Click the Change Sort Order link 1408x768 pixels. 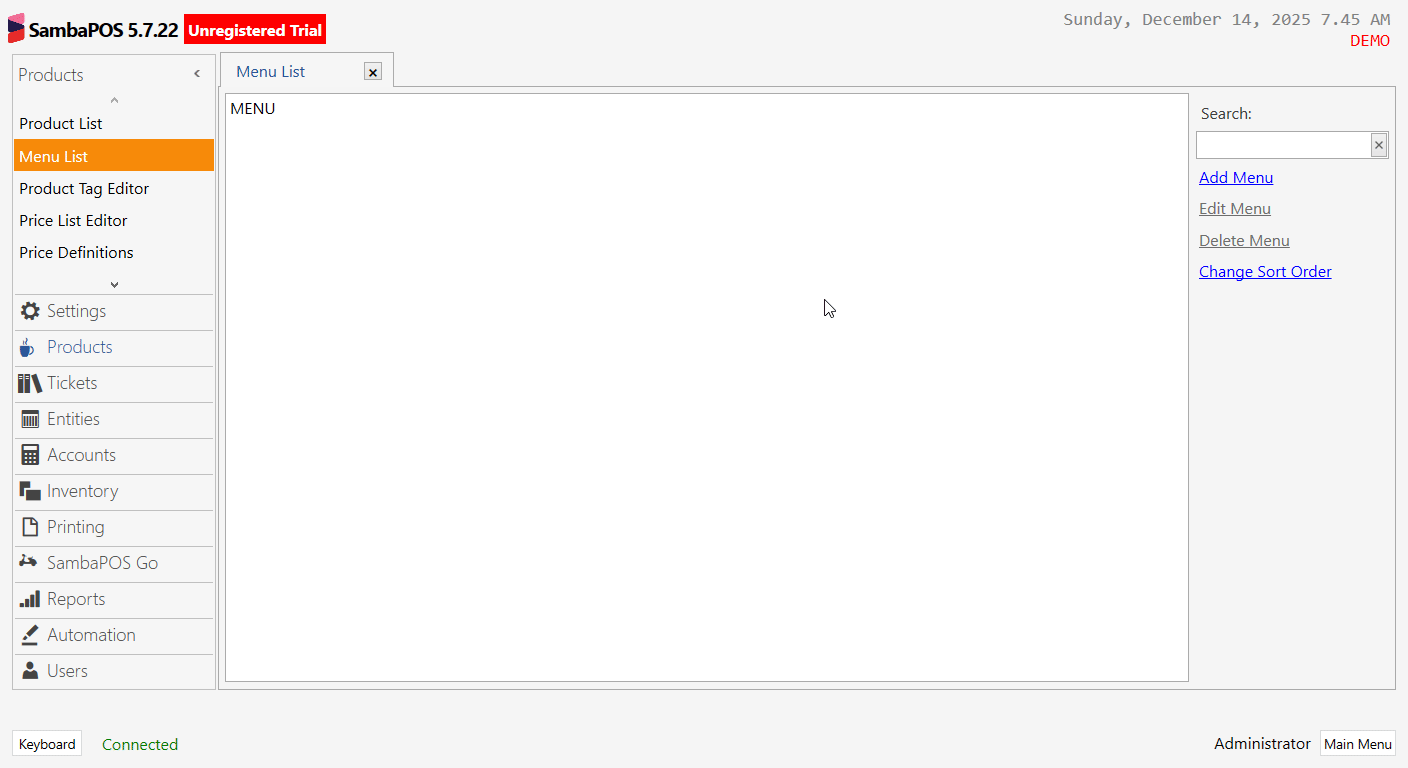tap(1265, 271)
